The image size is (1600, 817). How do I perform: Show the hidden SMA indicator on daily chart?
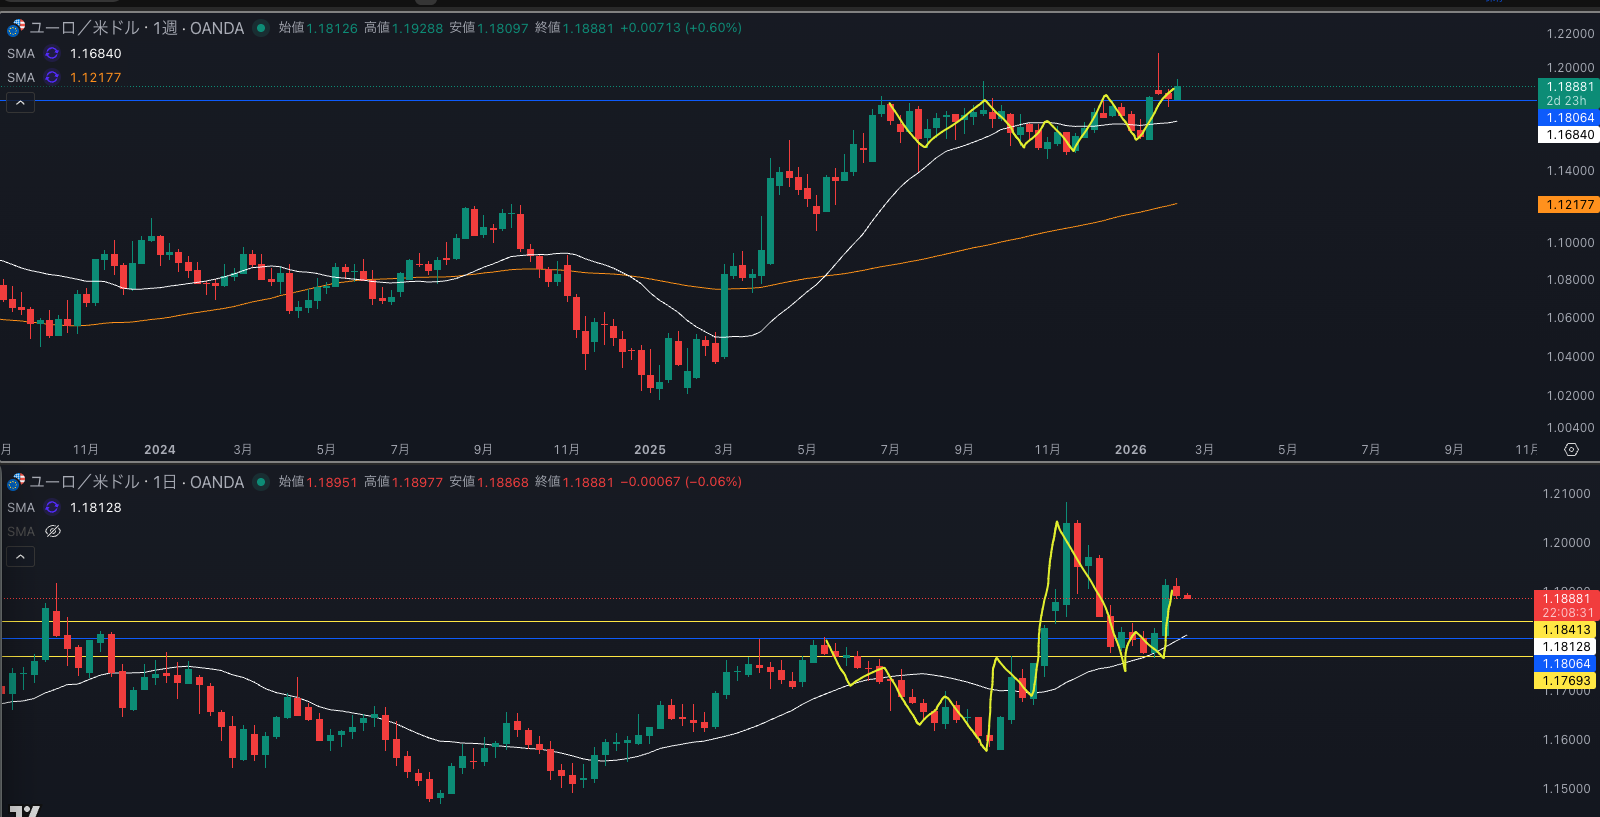(x=53, y=531)
